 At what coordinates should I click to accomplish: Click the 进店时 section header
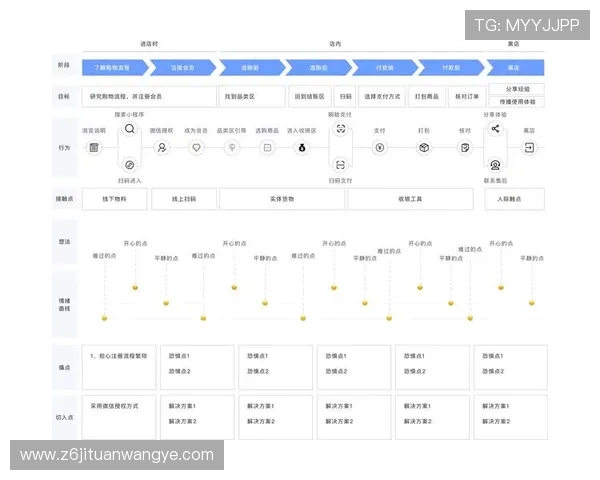coord(149,44)
